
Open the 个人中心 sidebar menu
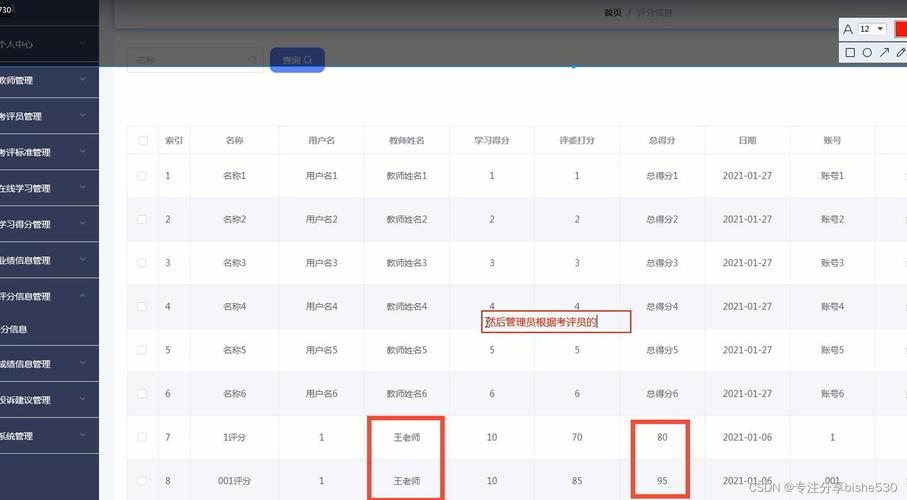49,44
